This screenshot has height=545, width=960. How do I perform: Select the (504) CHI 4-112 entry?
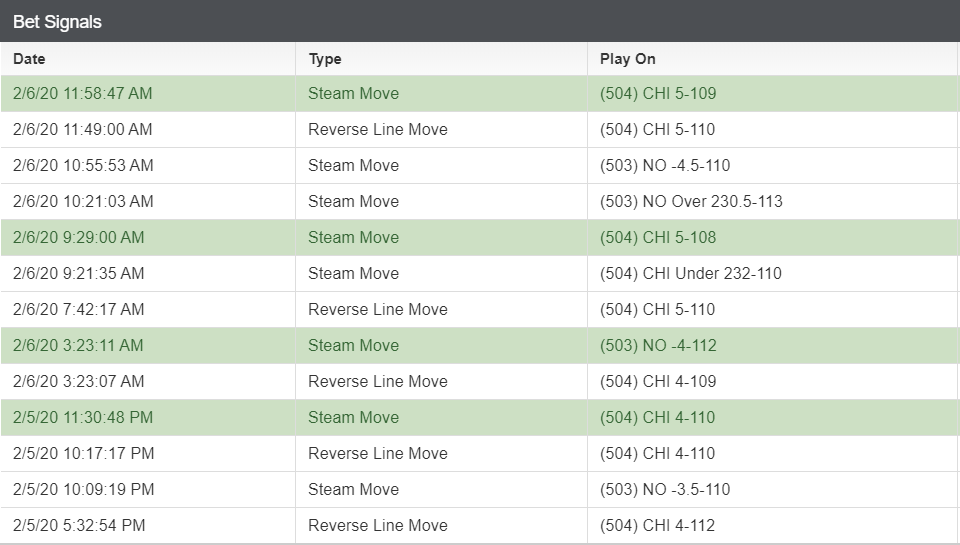(658, 525)
